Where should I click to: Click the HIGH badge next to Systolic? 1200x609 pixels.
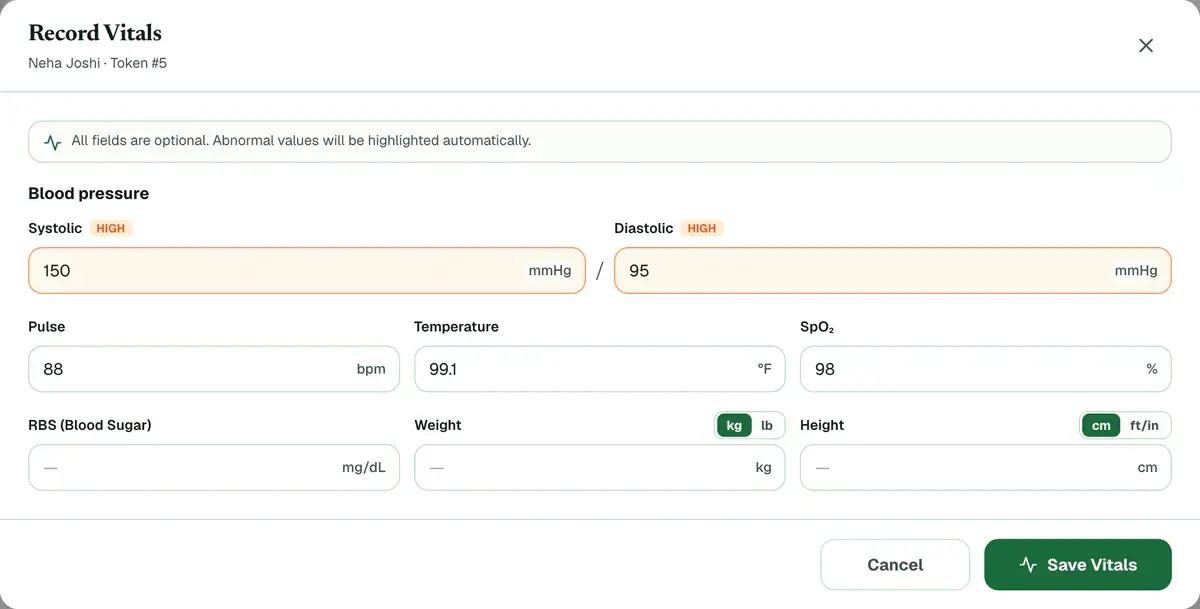coord(111,228)
